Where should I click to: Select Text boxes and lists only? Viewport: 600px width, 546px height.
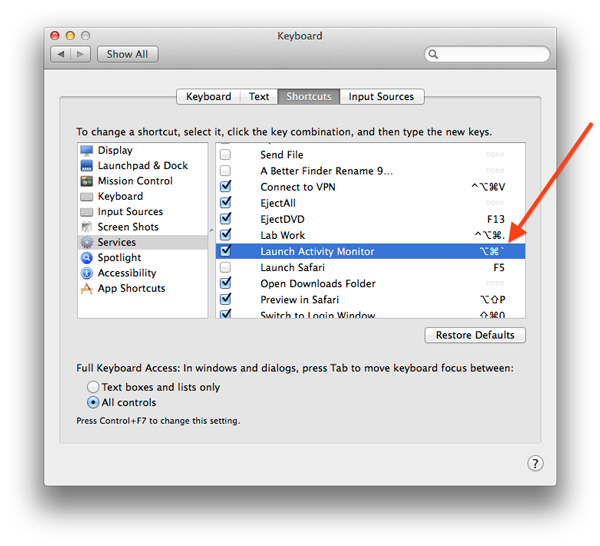click(93, 387)
